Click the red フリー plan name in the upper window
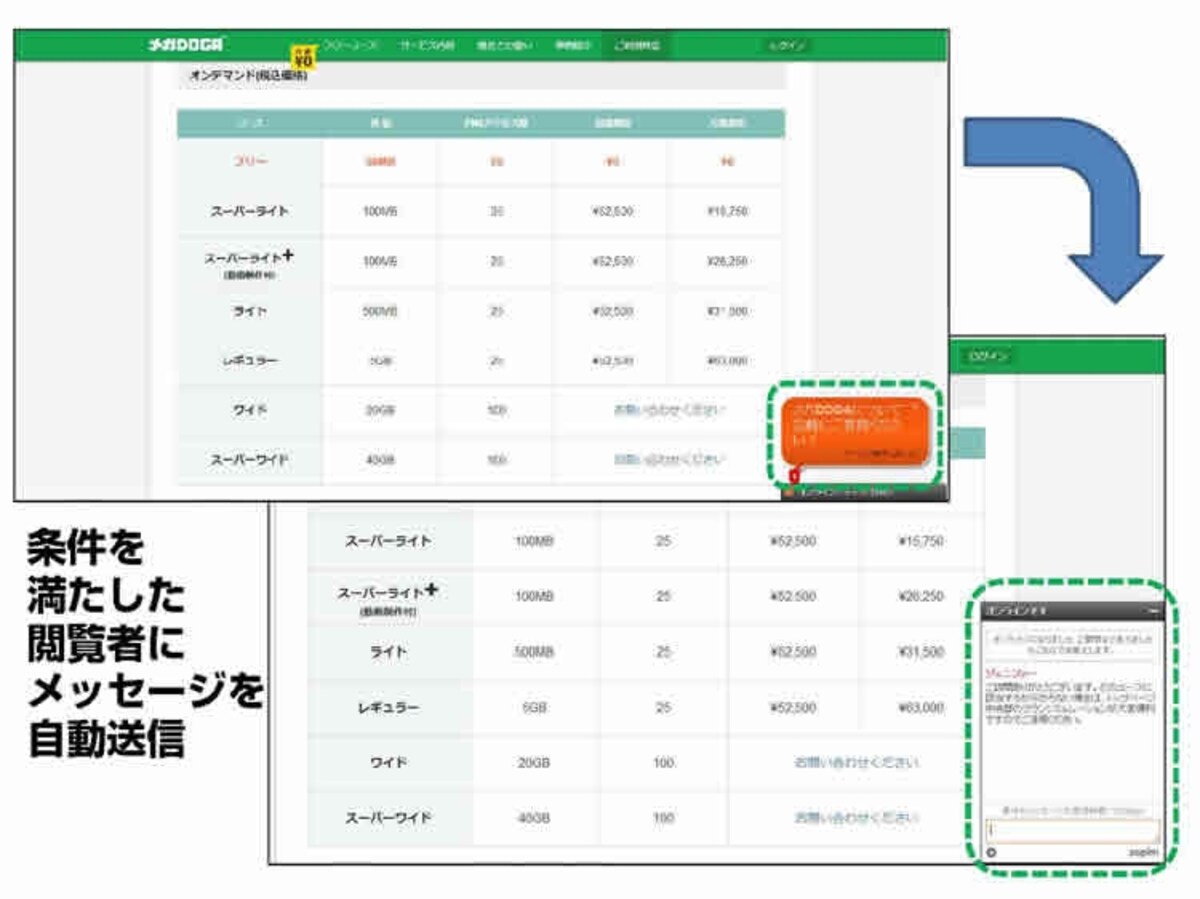 pos(250,161)
